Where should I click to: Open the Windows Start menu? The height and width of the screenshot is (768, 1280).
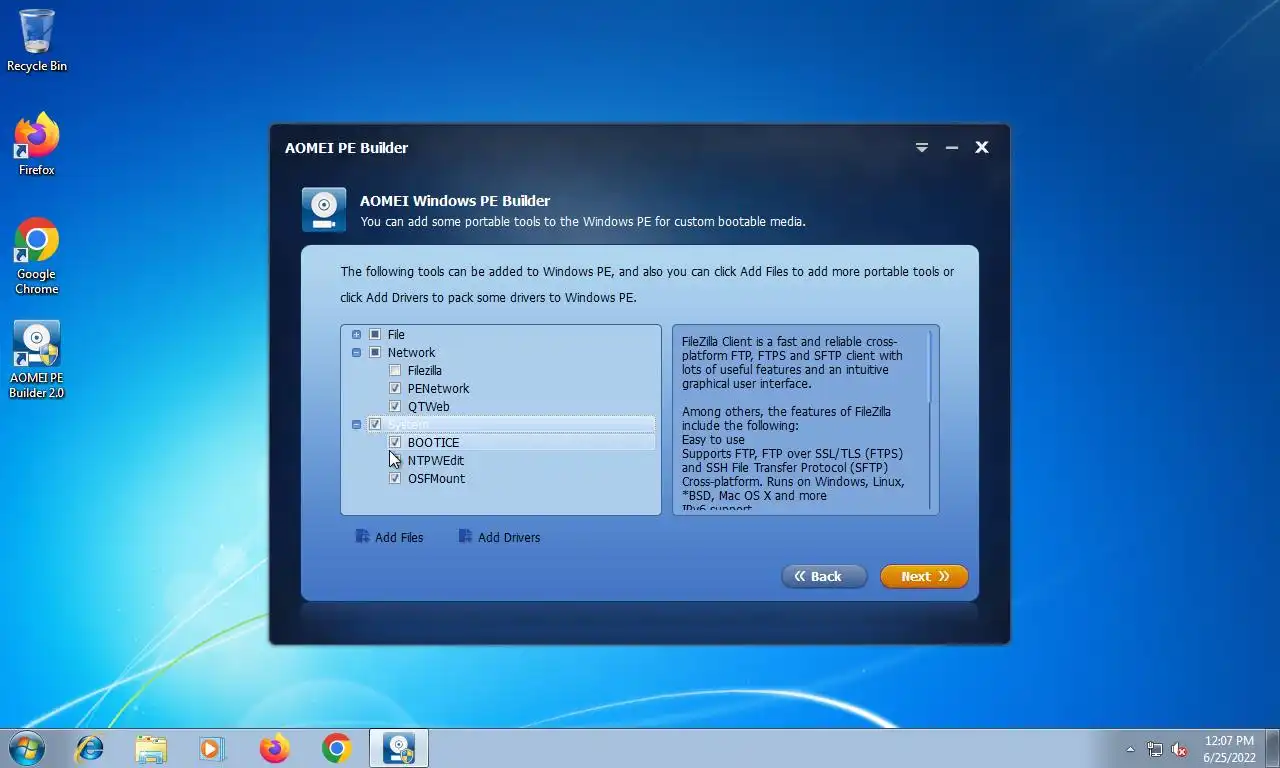pos(26,748)
